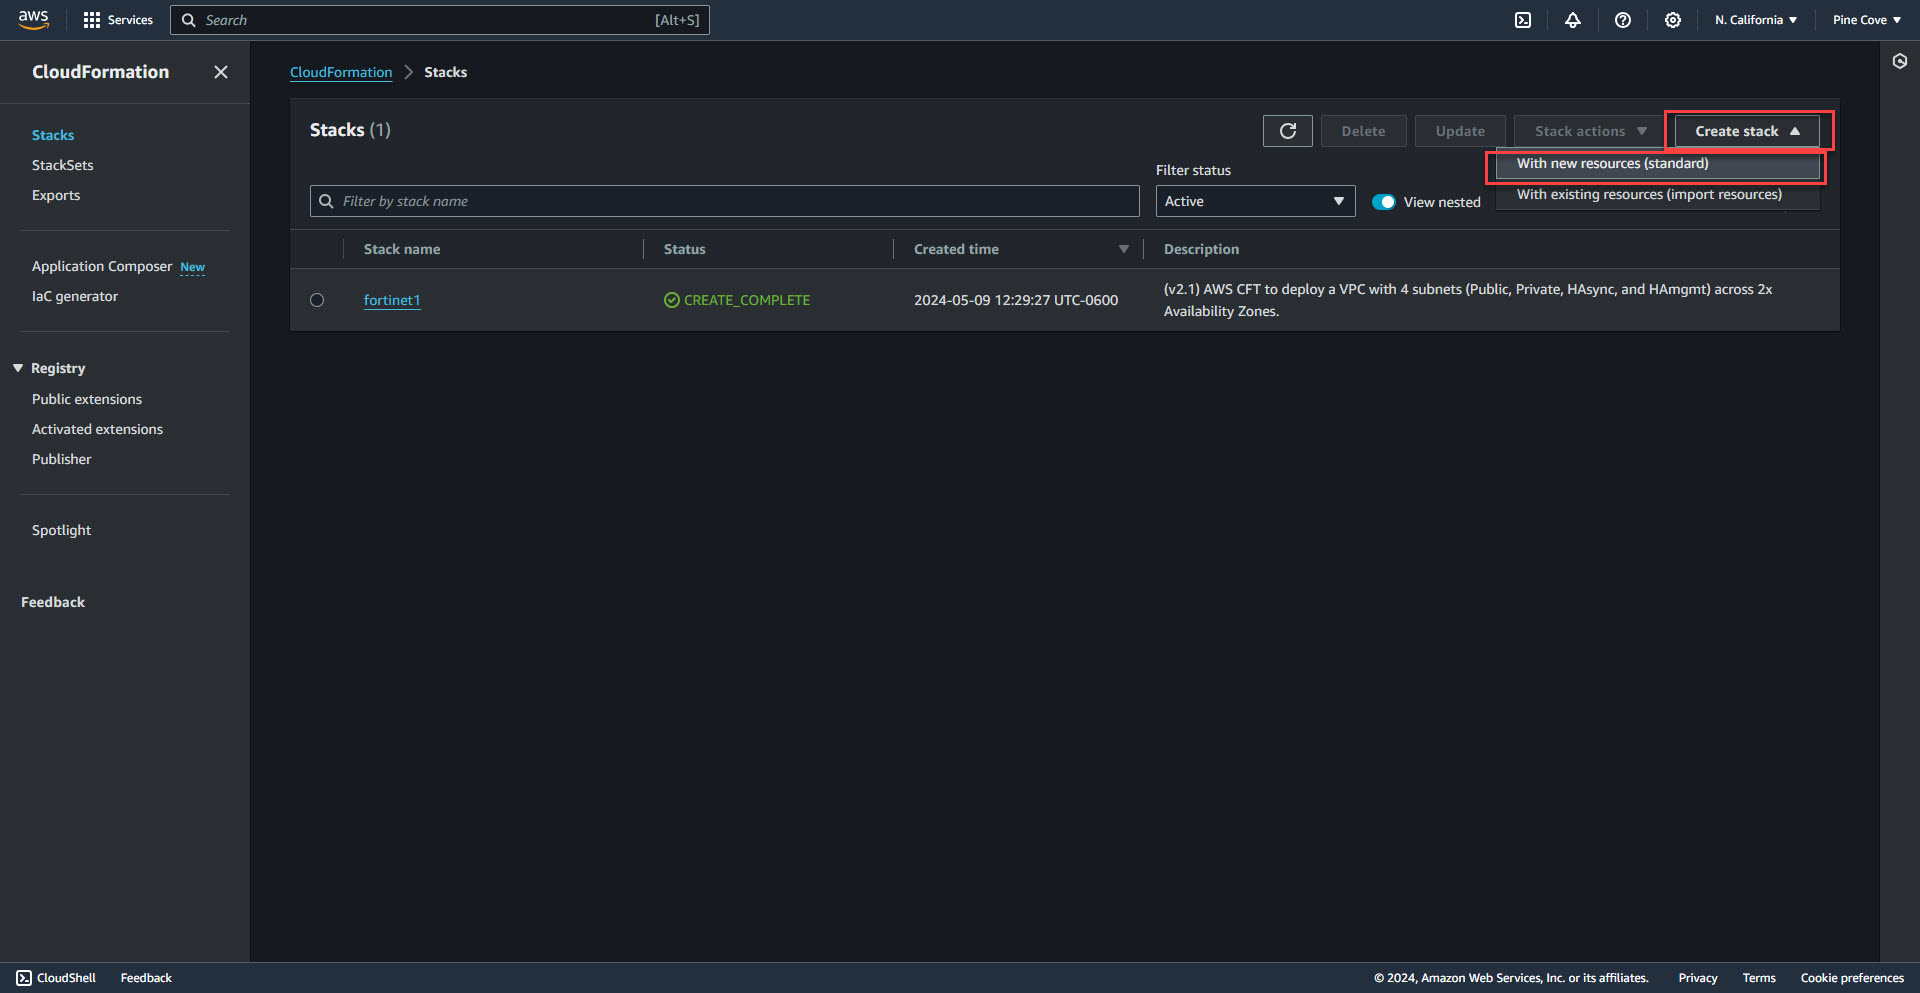Open the Active filter status dropdown

tap(1256, 201)
